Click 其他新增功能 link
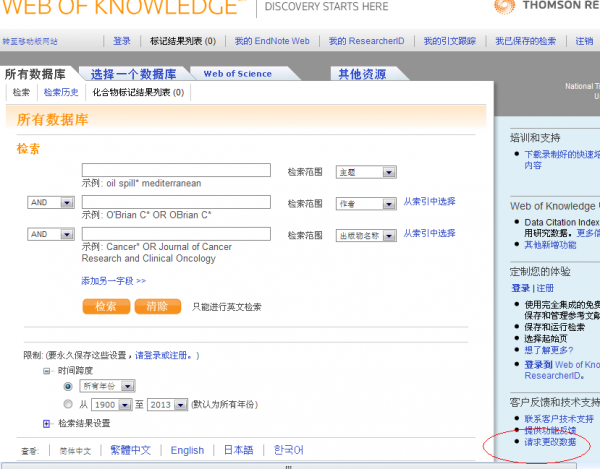Screen dimensions: 600x469 550,245
